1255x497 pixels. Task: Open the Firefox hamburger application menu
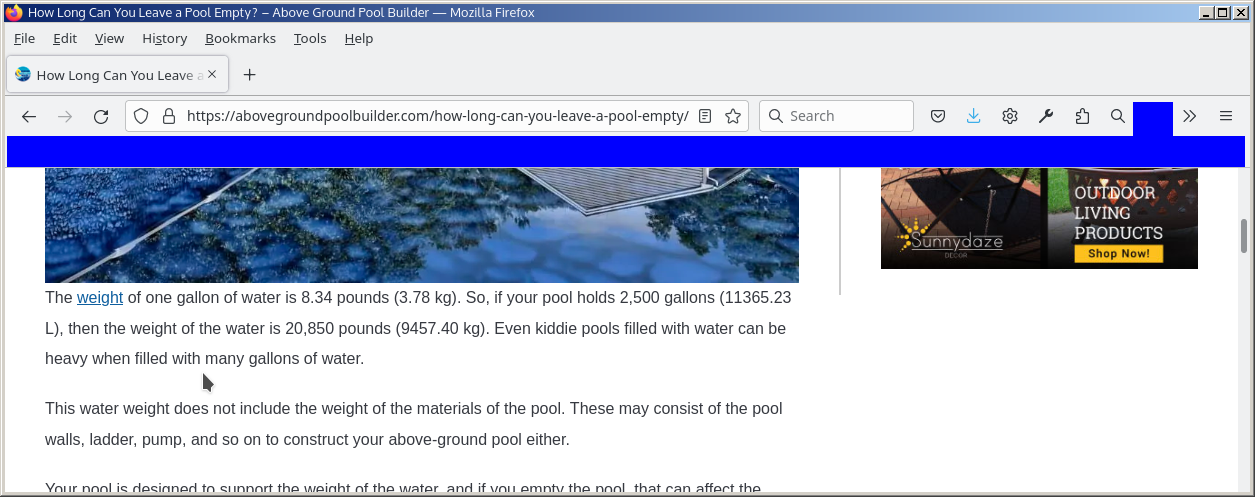pyautogui.click(x=1226, y=116)
